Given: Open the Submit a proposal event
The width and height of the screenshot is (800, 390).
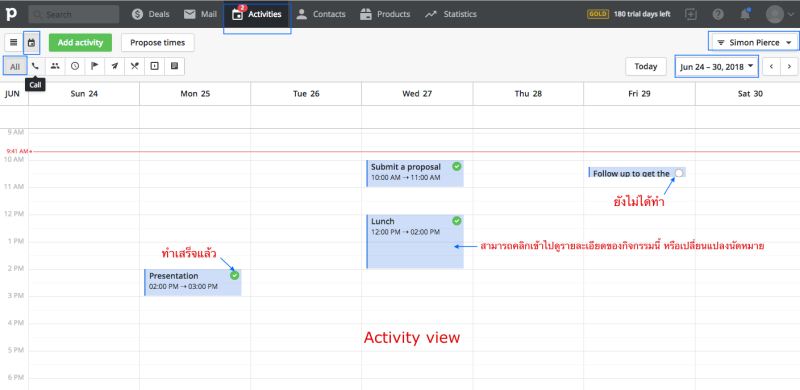Looking at the screenshot, I should [x=415, y=173].
